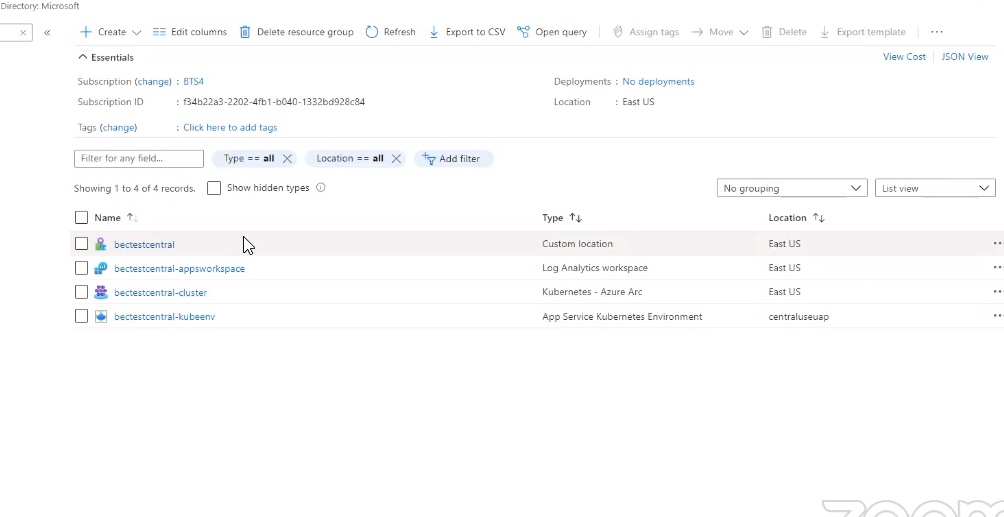This screenshot has width=1004, height=517.
Task: Focus the Filter for any field box
Action: tap(139, 158)
